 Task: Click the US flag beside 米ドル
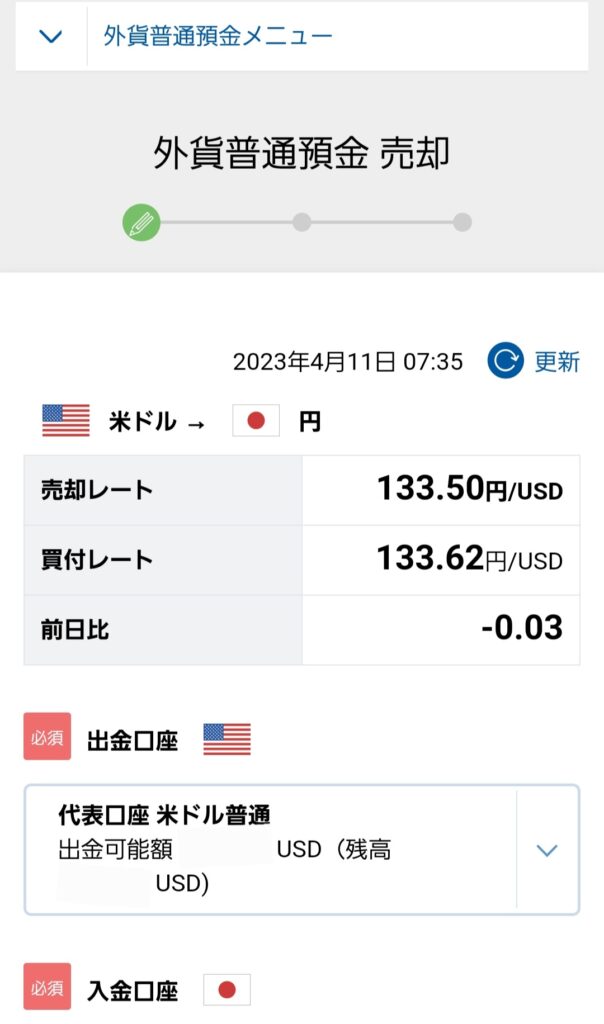tap(66, 420)
